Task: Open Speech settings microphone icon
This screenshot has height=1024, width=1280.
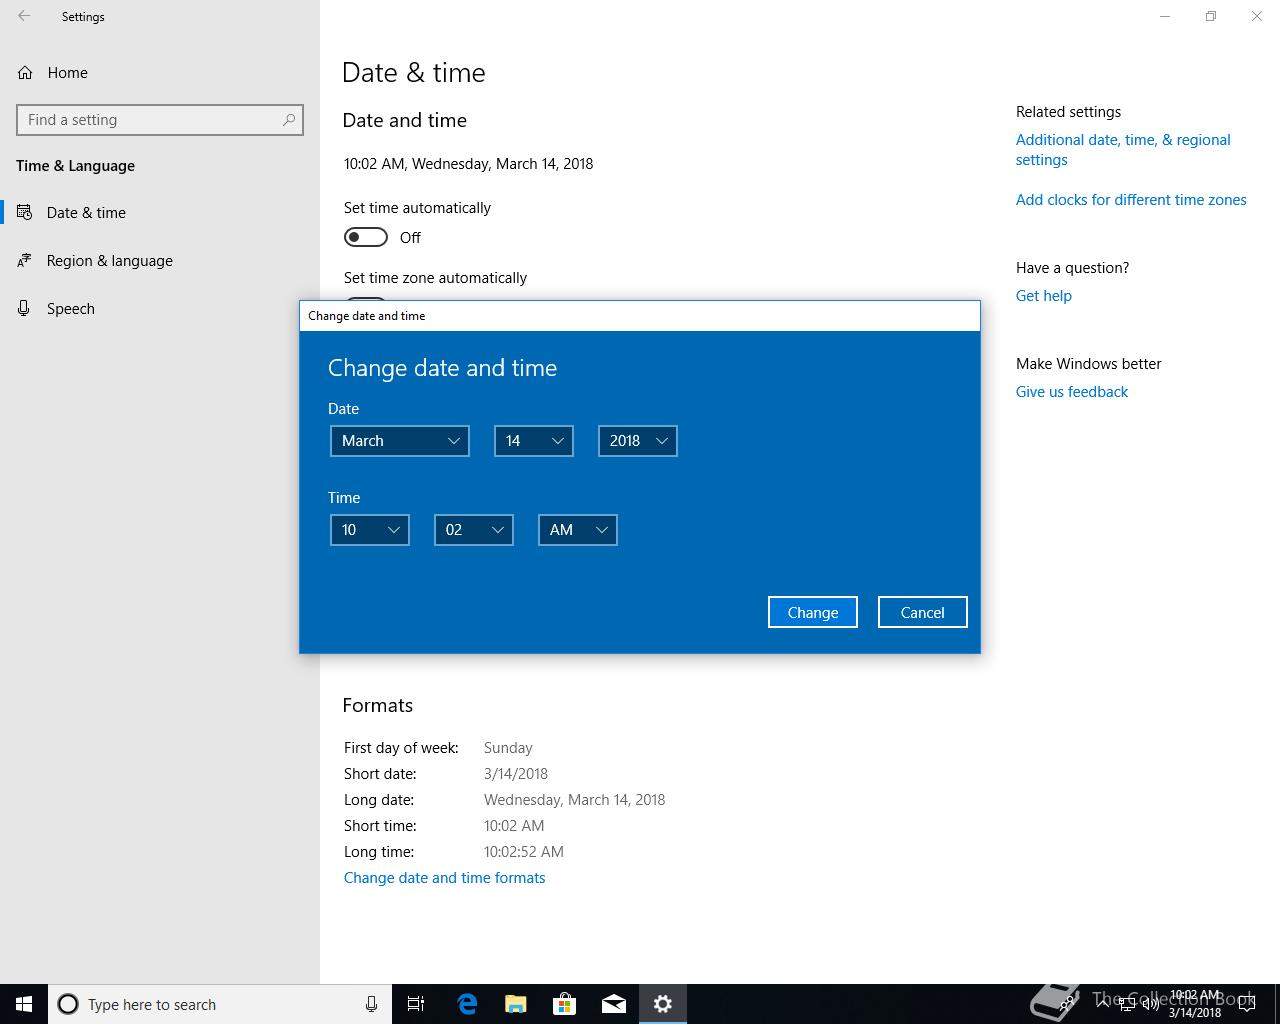Action: pos(25,309)
